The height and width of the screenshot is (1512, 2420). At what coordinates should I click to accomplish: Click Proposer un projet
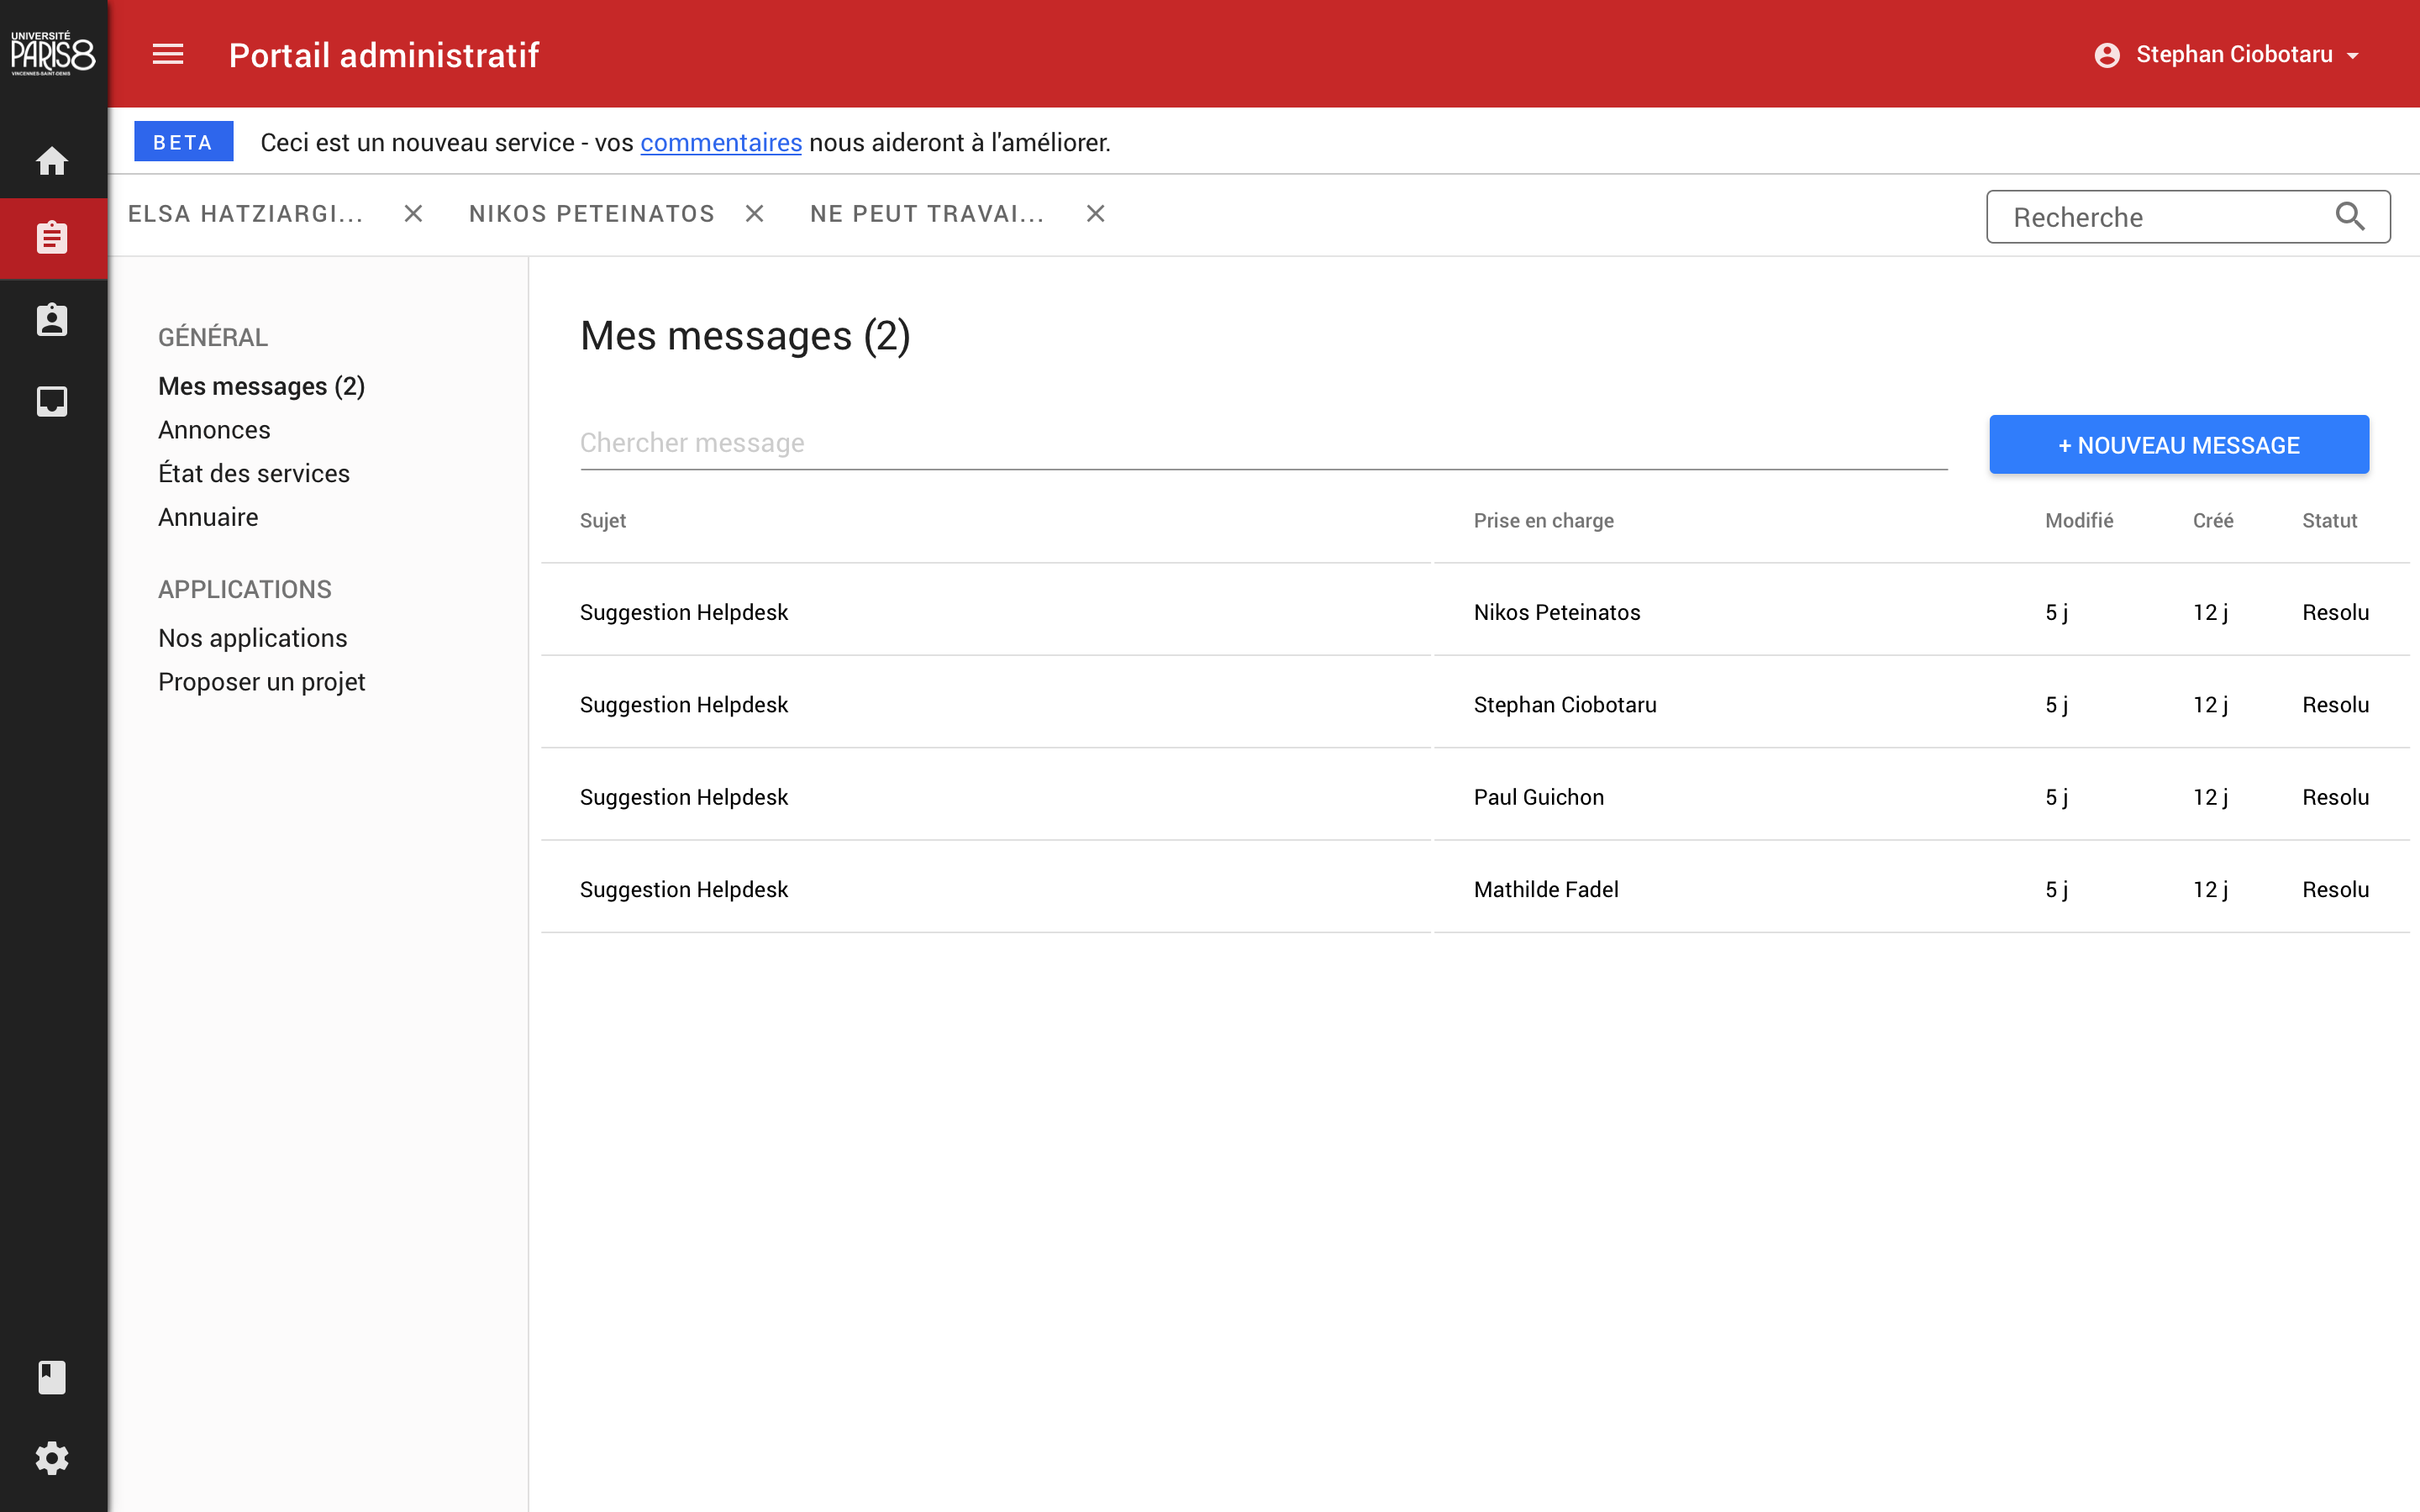[x=262, y=681]
